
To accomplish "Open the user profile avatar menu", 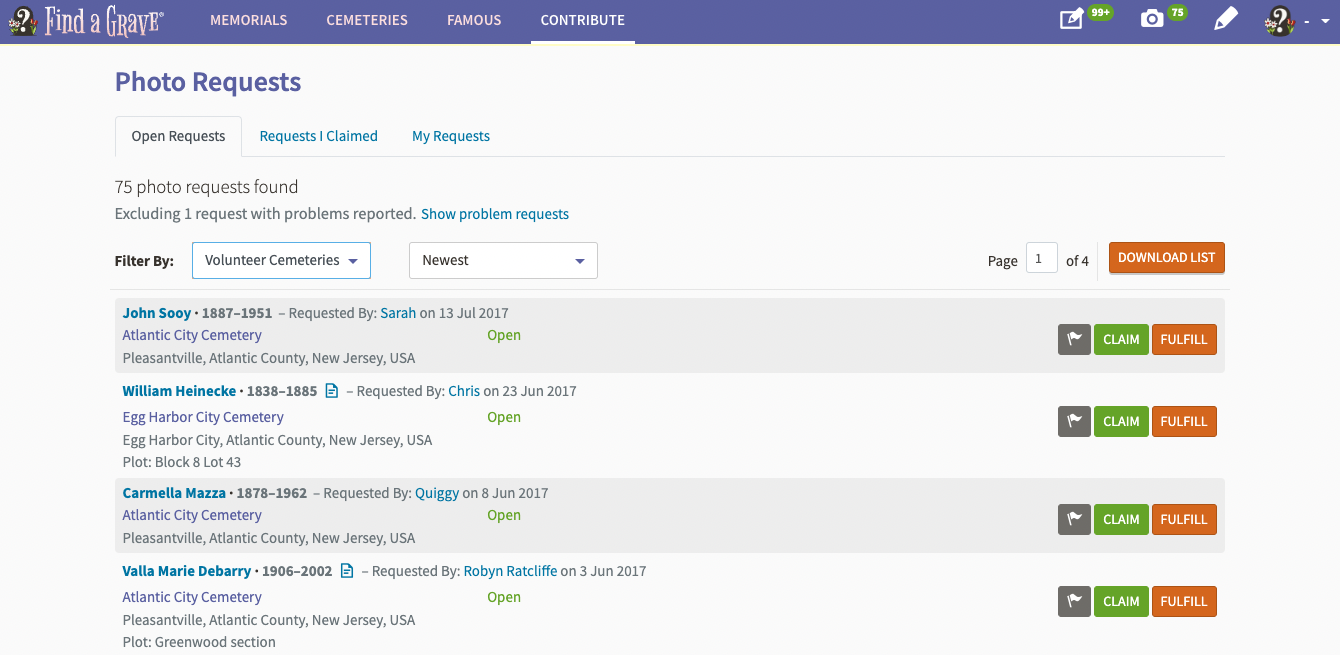I will tap(1279, 20).
